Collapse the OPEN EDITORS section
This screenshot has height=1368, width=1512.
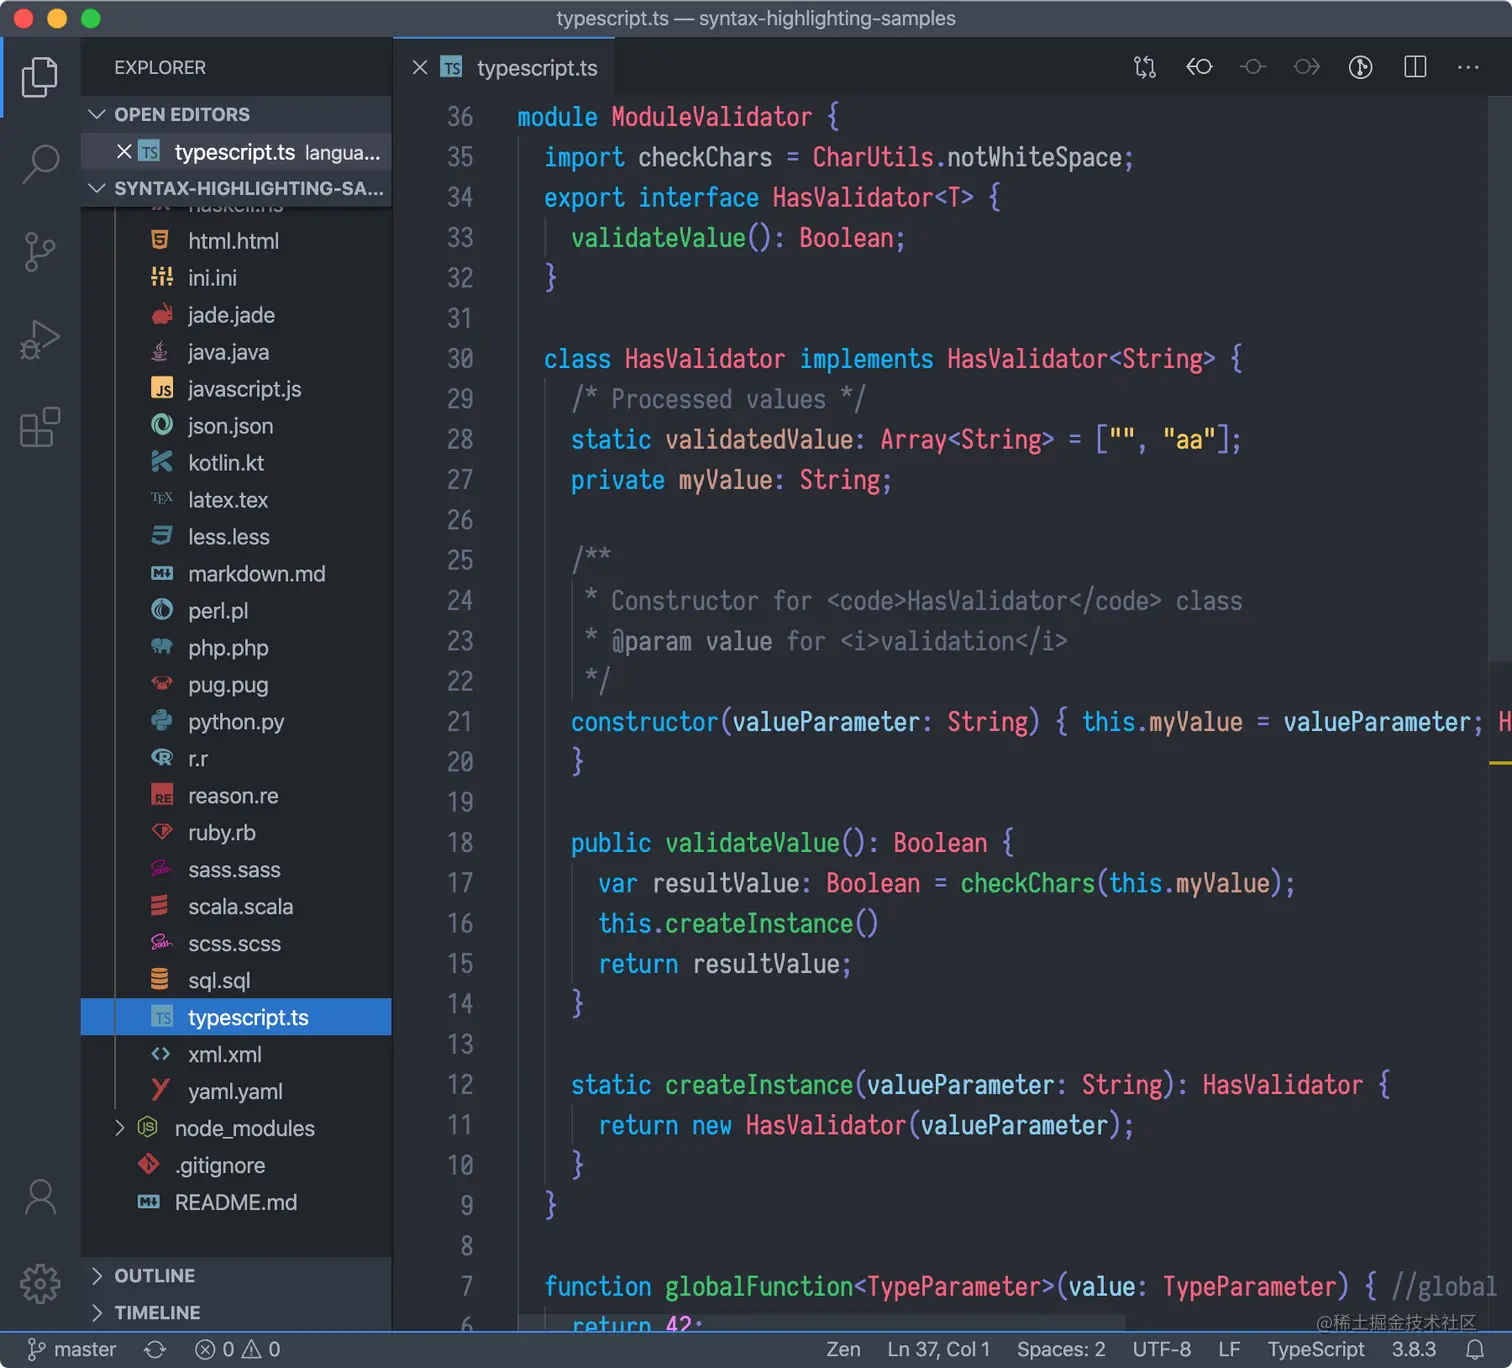(x=97, y=114)
